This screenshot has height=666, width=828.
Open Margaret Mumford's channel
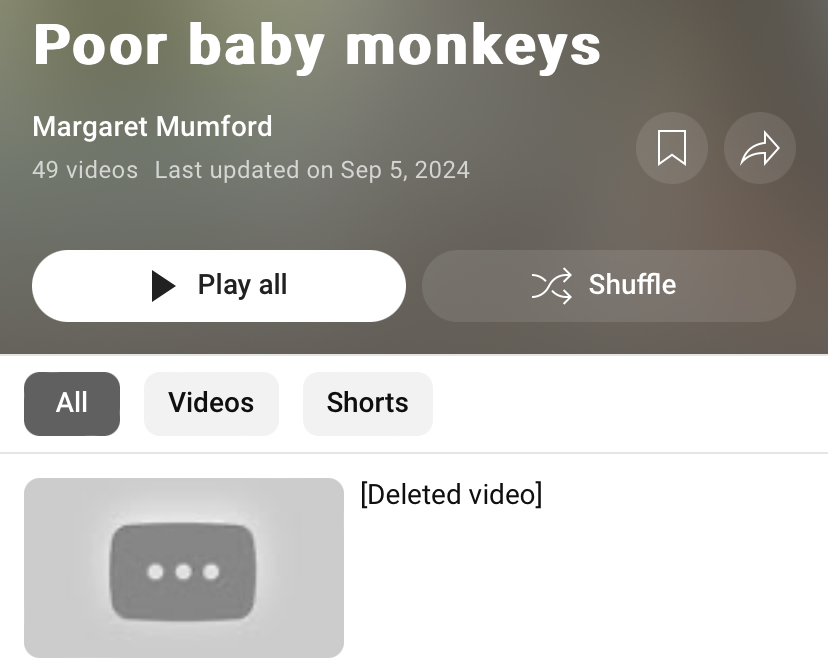152,127
